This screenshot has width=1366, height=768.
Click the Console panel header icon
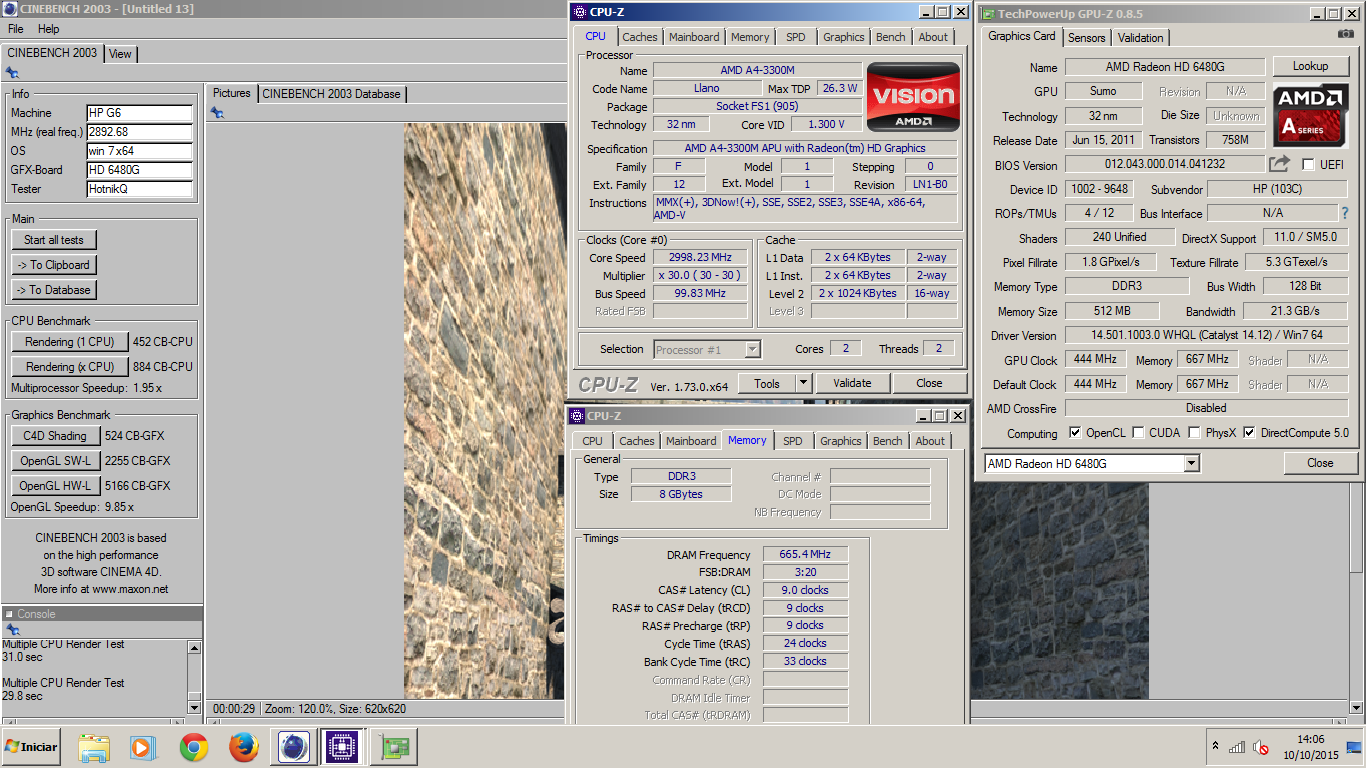pyautogui.click(x=9, y=614)
